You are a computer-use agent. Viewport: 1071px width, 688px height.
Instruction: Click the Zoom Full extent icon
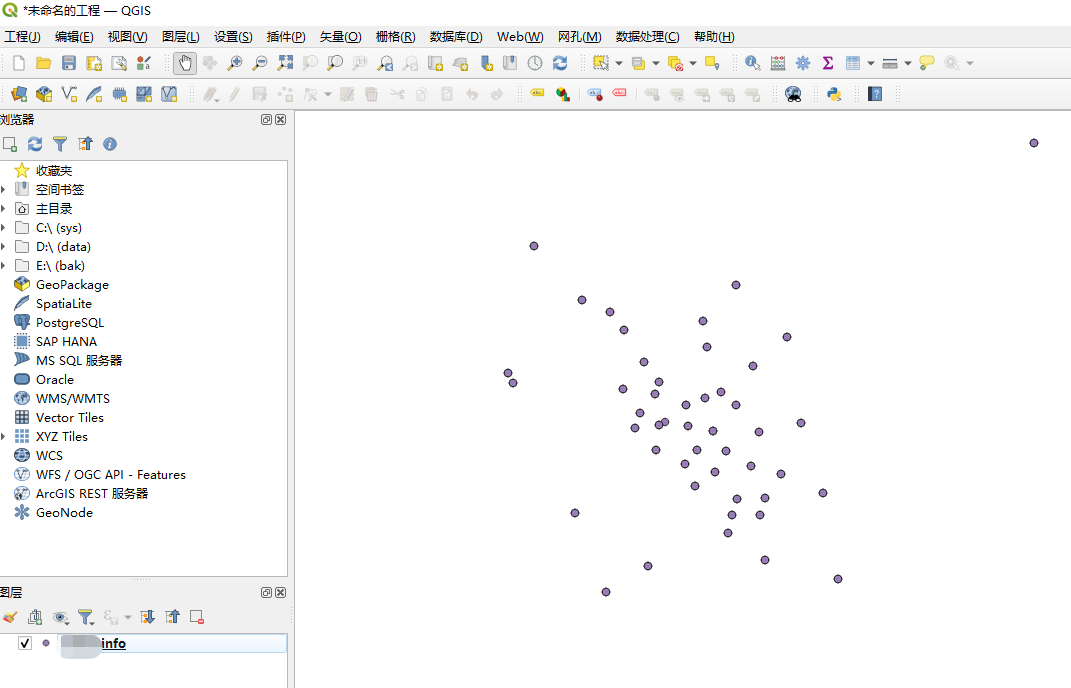[x=285, y=63]
